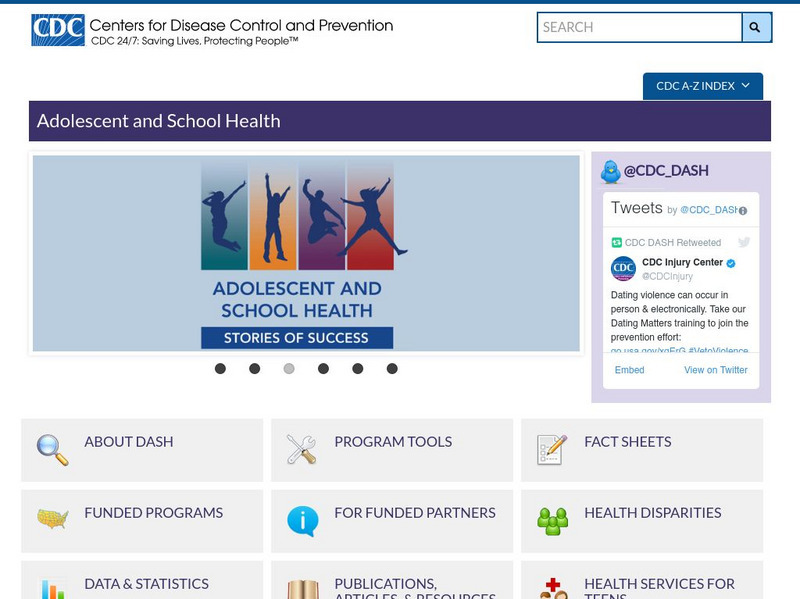This screenshot has width=800, height=599.
Task: Click the CDC DASH Retweeted label
Action: tap(672, 242)
